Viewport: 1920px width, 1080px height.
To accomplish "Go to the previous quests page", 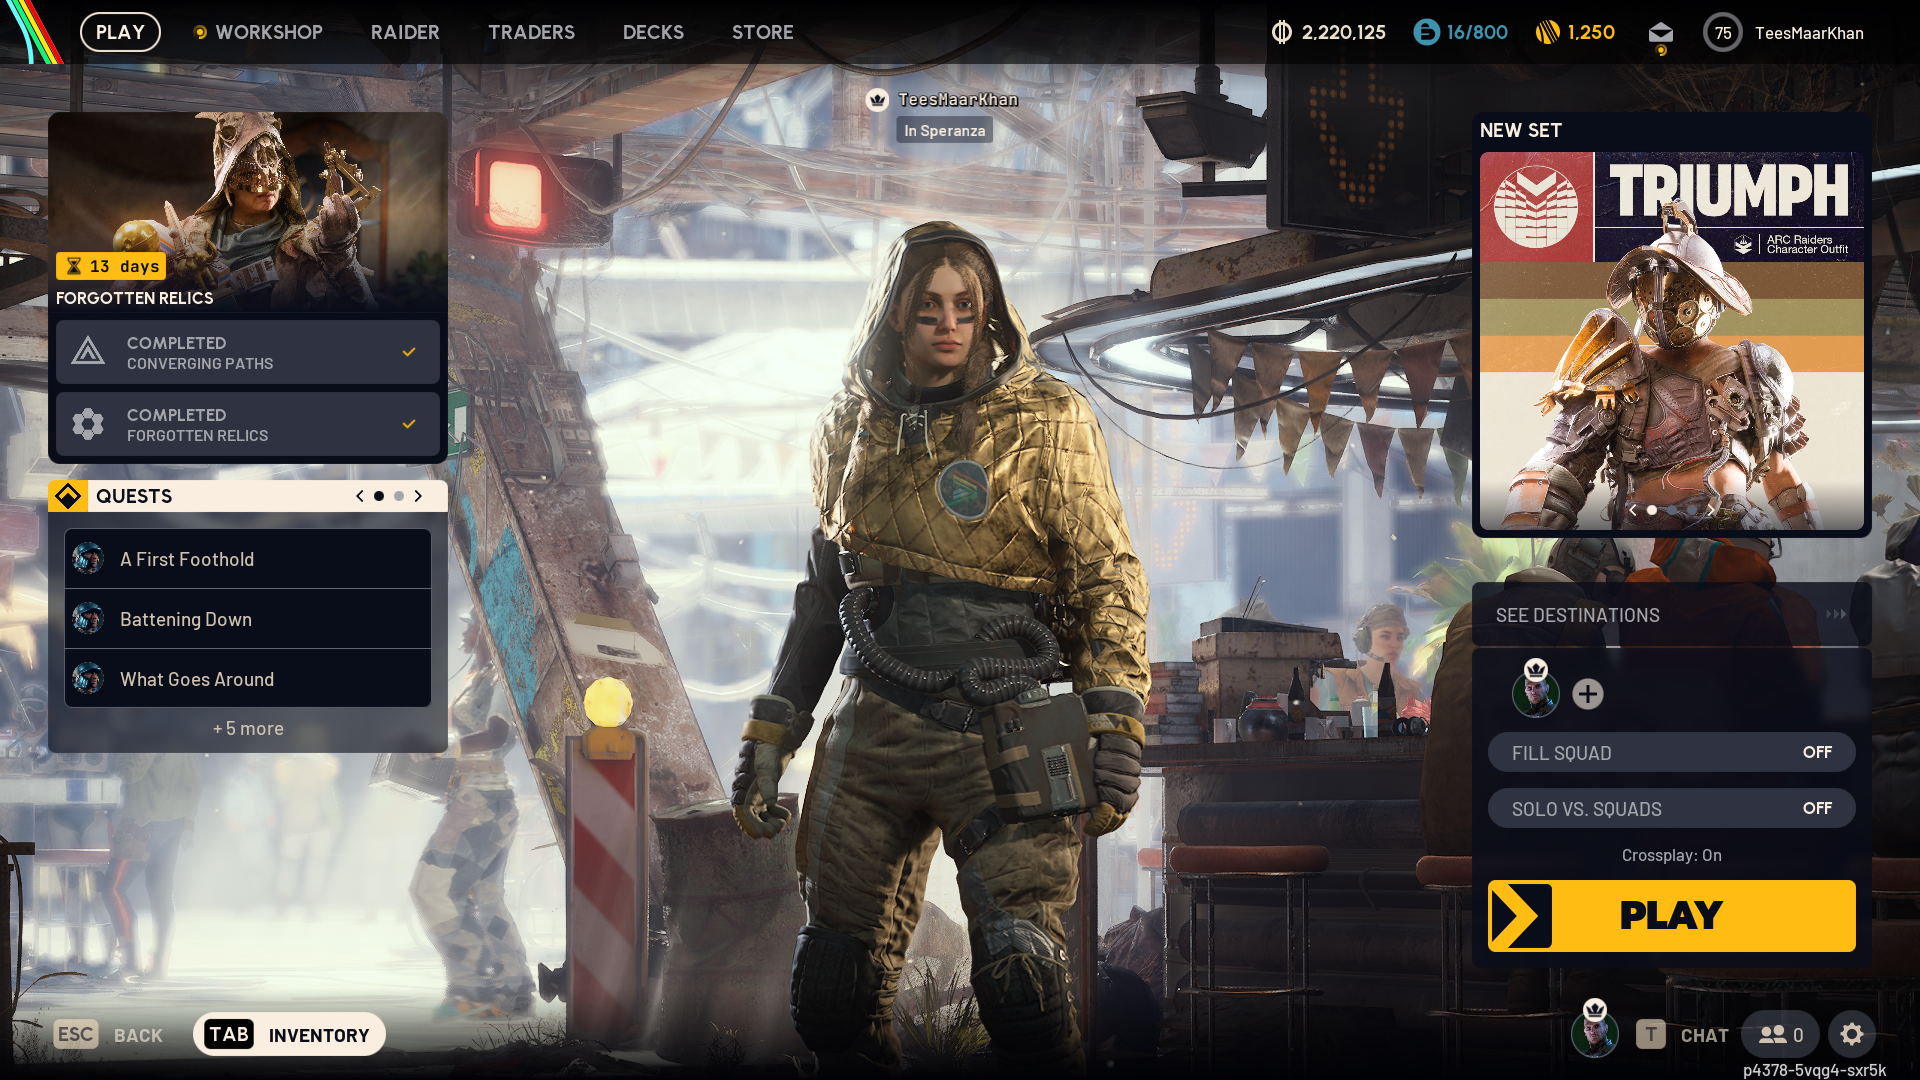I will click(360, 496).
